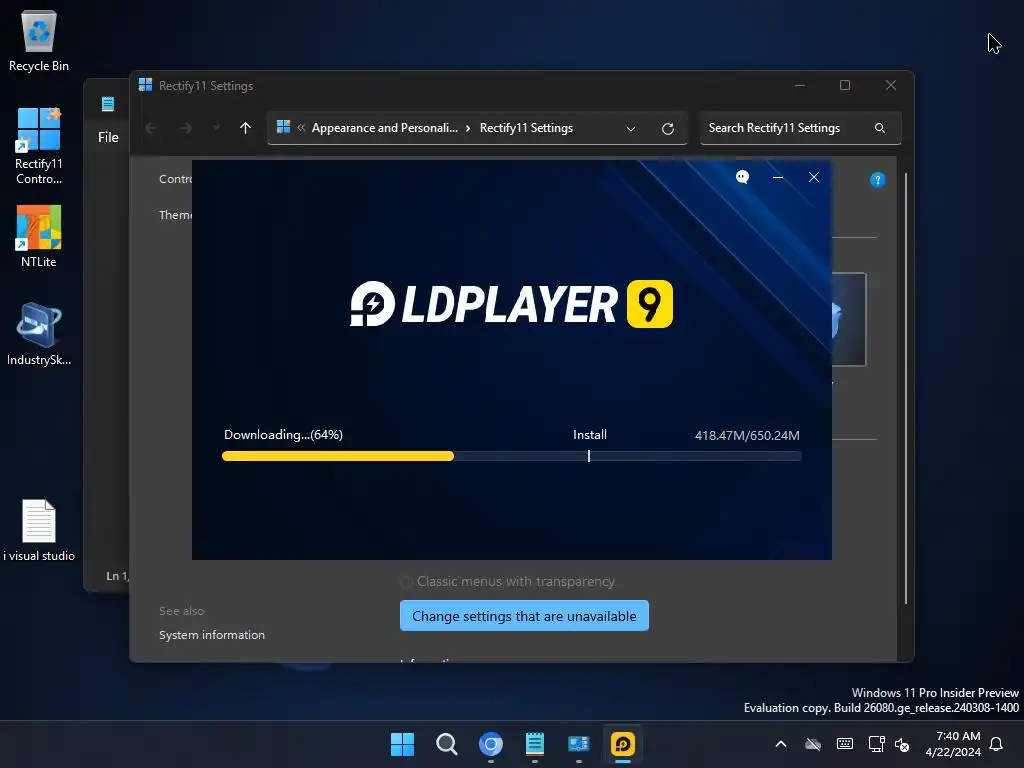Click the Control Panel icon in address bar

tap(283, 127)
